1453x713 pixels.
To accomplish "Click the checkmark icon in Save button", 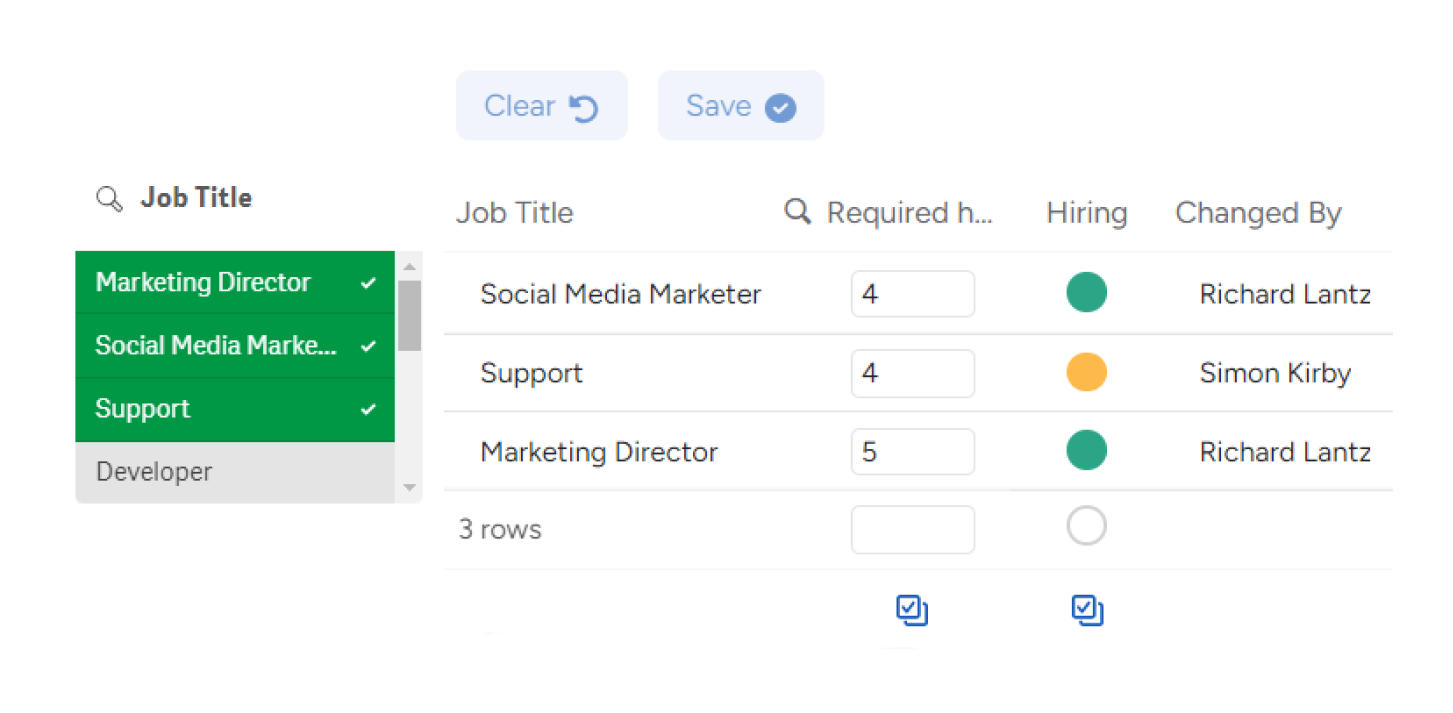I will point(780,107).
